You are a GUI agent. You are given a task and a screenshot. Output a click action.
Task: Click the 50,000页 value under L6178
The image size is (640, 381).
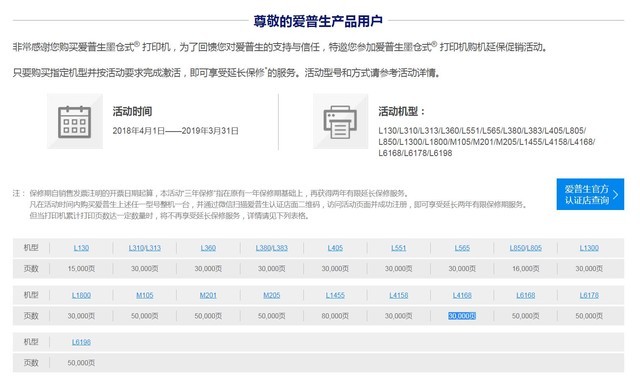pyautogui.click(x=589, y=316)
